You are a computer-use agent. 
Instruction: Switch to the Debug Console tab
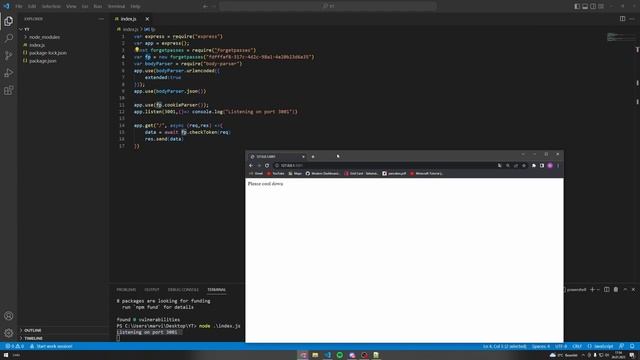click(x=183, y=289)
